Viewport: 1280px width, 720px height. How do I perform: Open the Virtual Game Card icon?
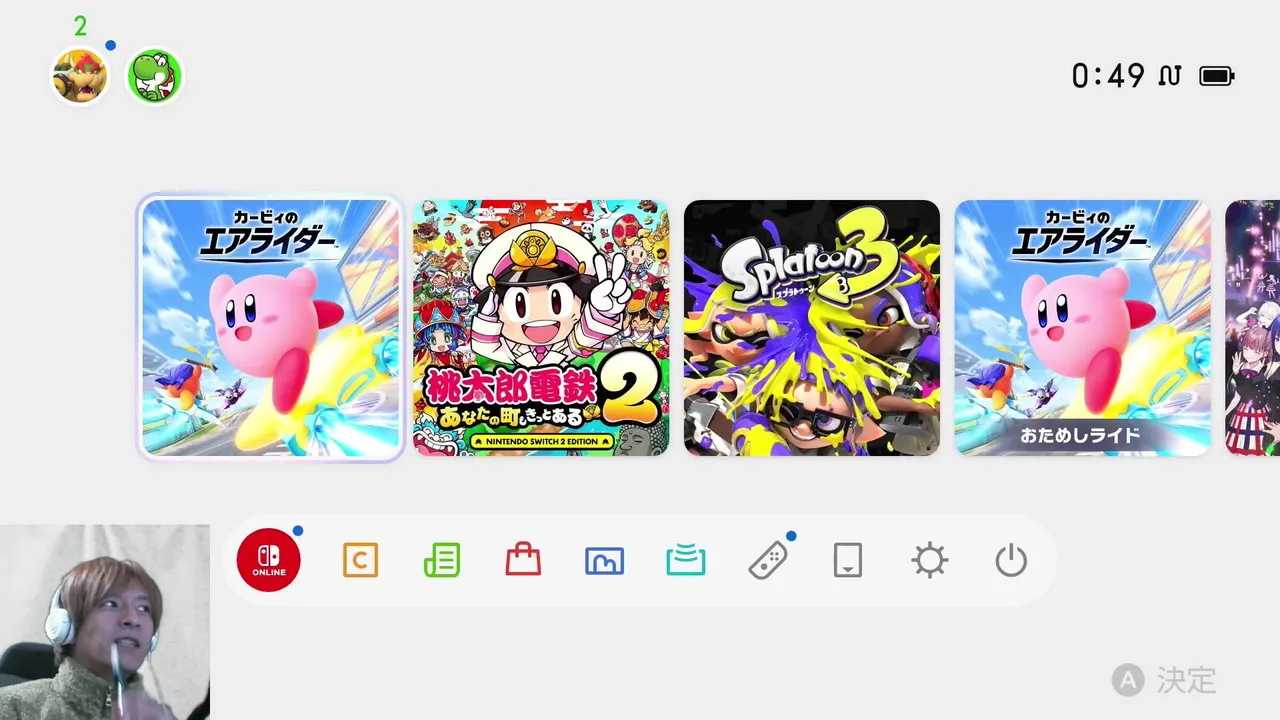[x=848, y=561]
